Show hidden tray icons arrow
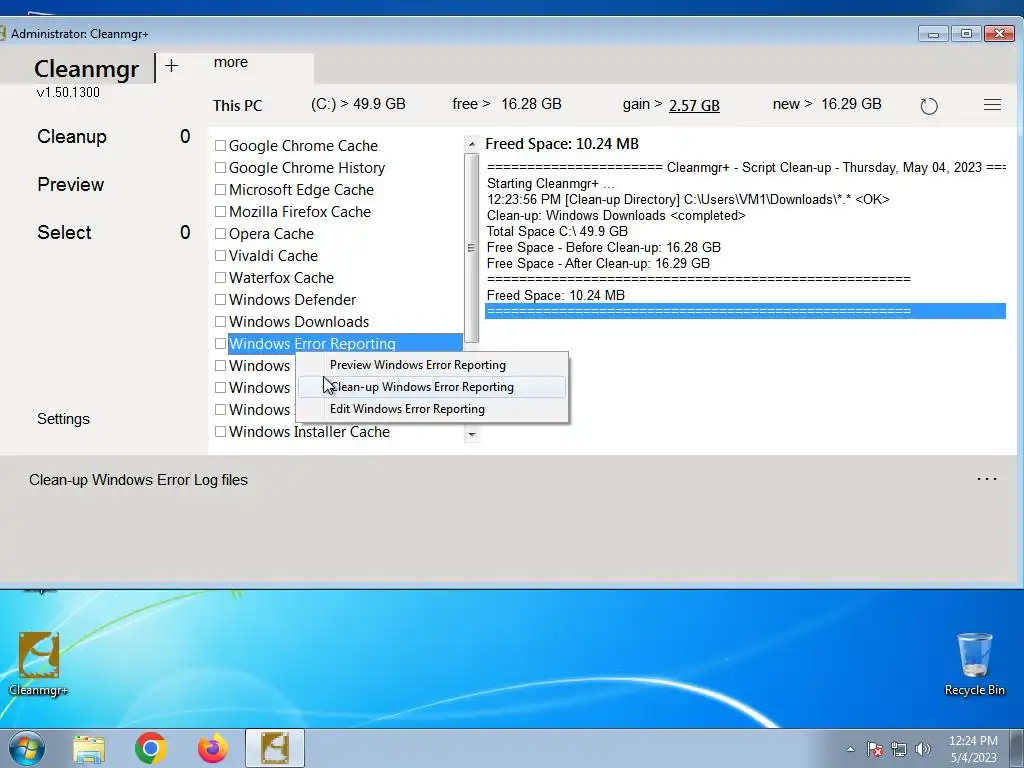 [x=850, y=749]
